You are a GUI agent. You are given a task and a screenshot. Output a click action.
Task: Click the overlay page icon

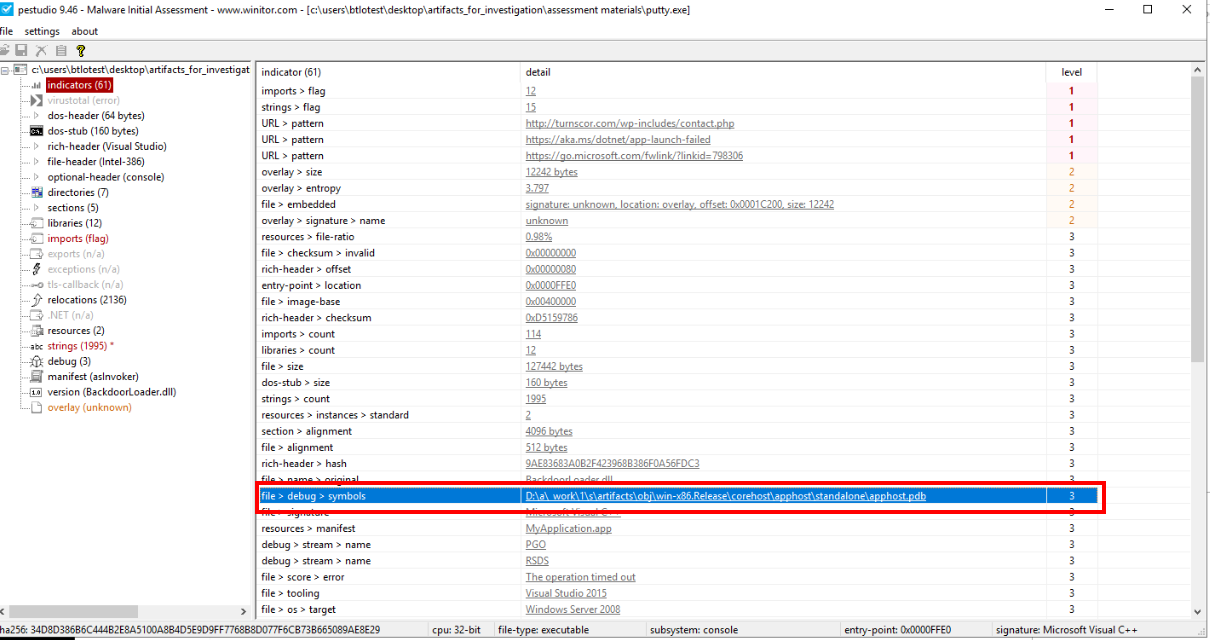(x=37, y=407)
